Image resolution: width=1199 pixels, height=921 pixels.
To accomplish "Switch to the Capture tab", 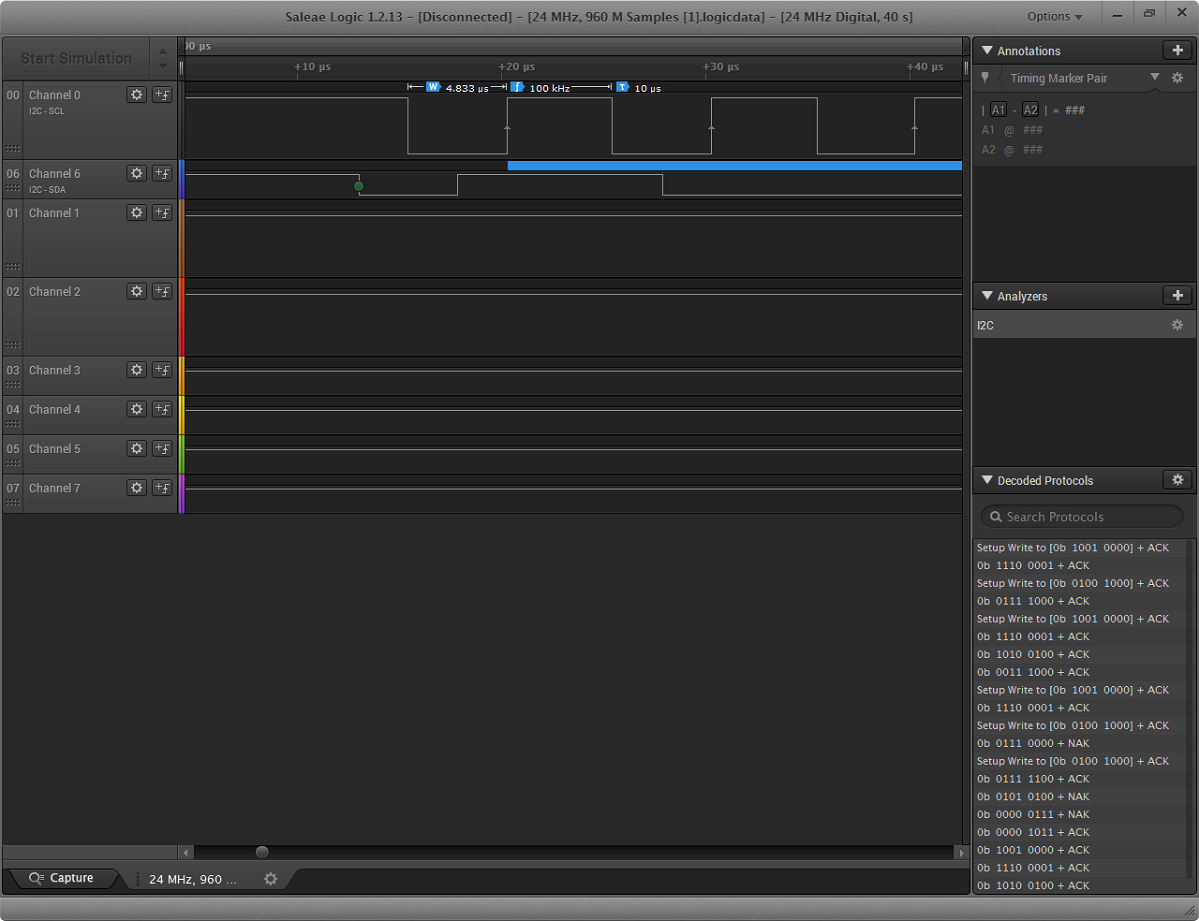I will pyautogui.click(x=62, y=878).
